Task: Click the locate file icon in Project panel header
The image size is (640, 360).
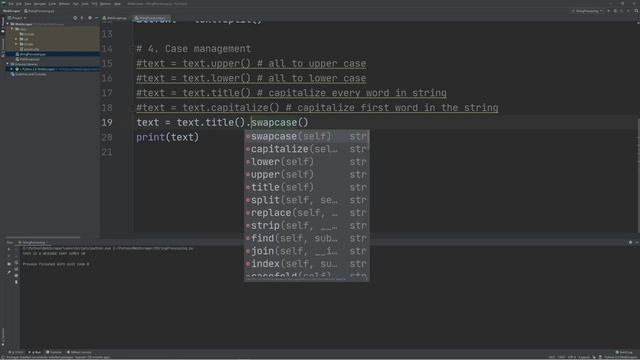Action: pos(75,18)
